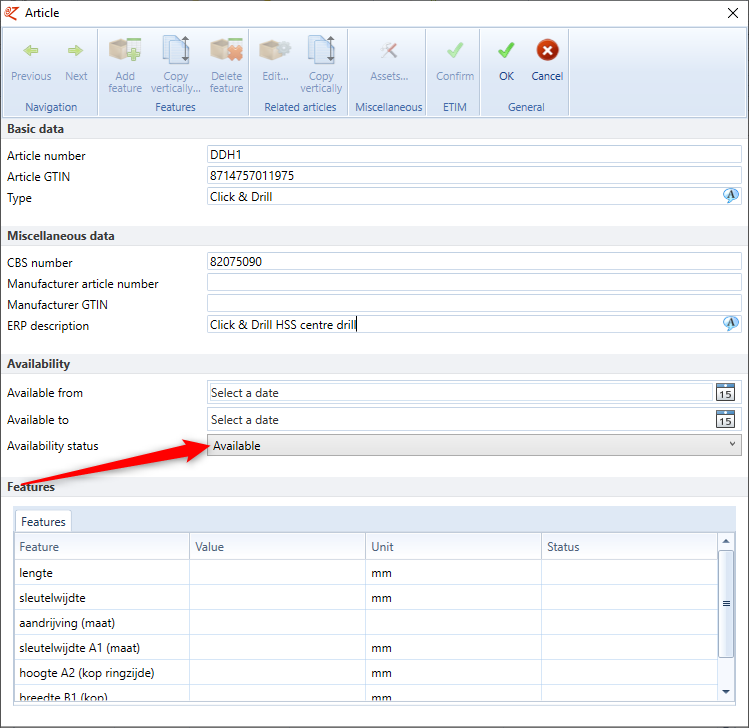Open calendar picker for Available to
Screen dimensions: 749x728
point(725,419)
